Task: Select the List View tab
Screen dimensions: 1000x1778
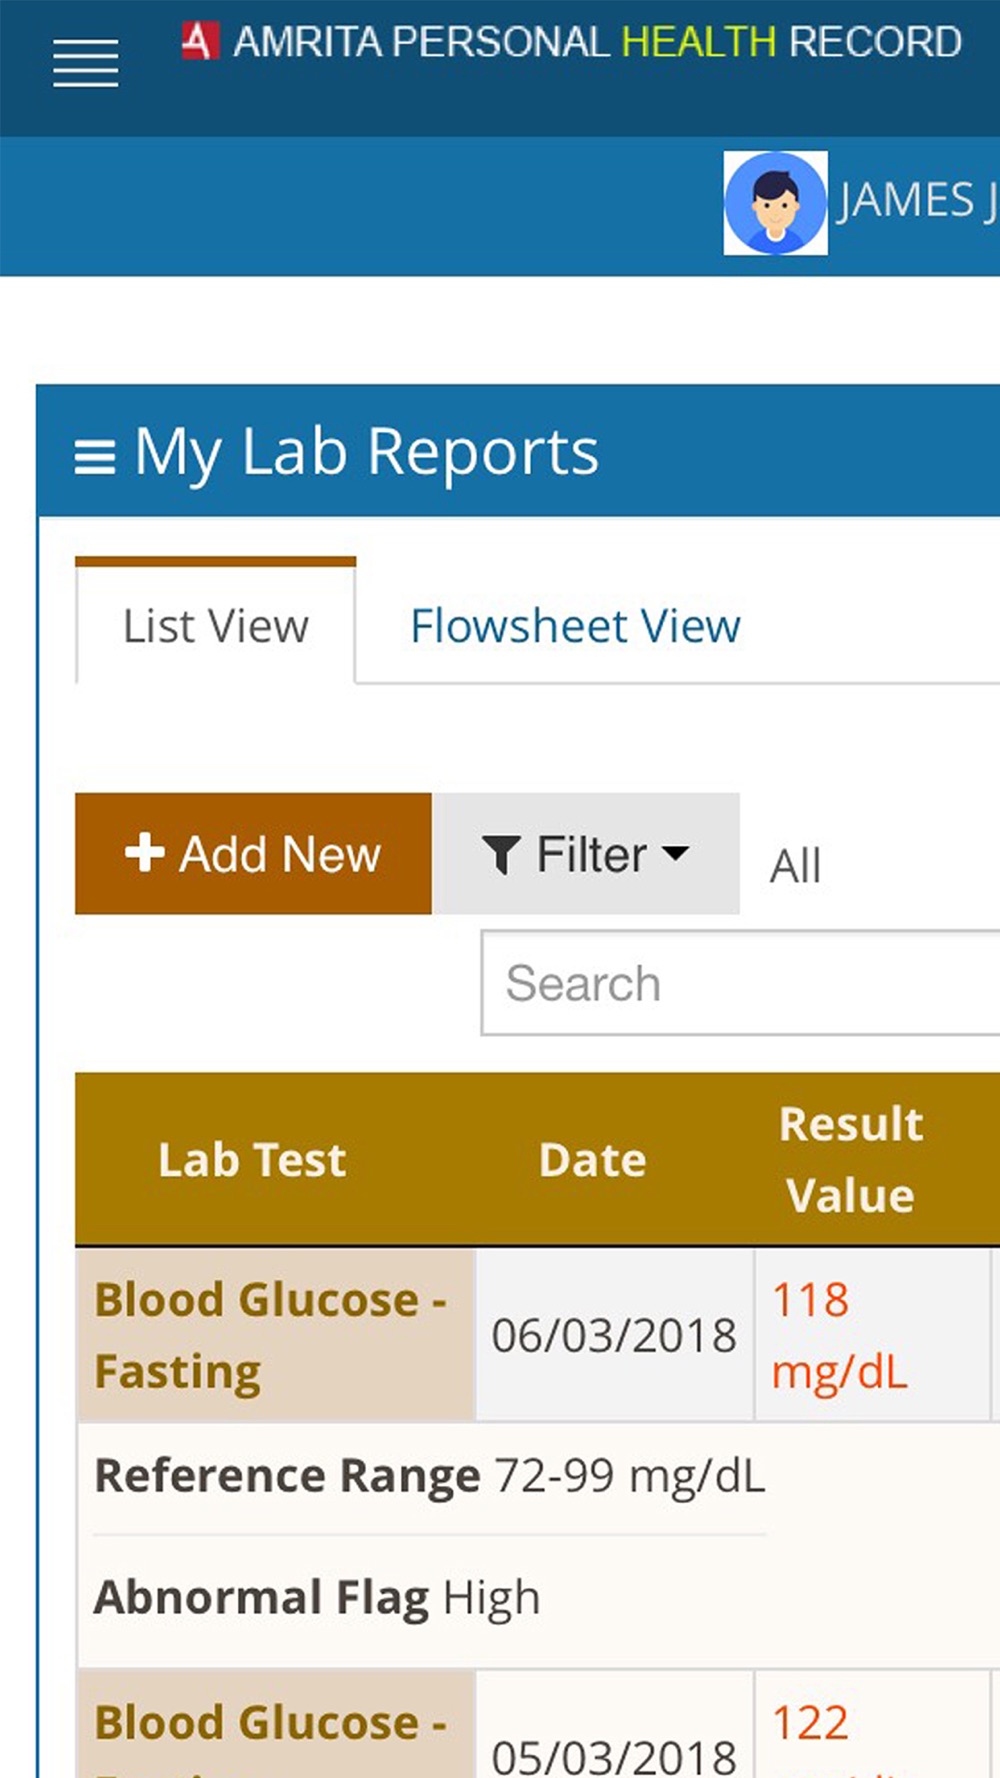Action: [x=216, y=625]
